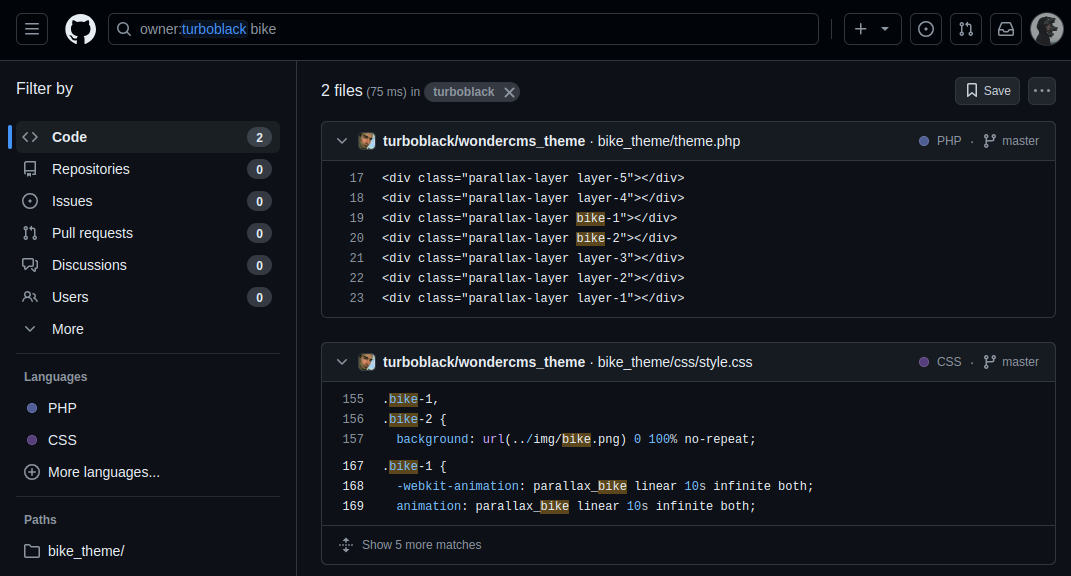Click owner avatar on theme.php result
Viewport: 1071px width, 576px height.
(367, 141)
